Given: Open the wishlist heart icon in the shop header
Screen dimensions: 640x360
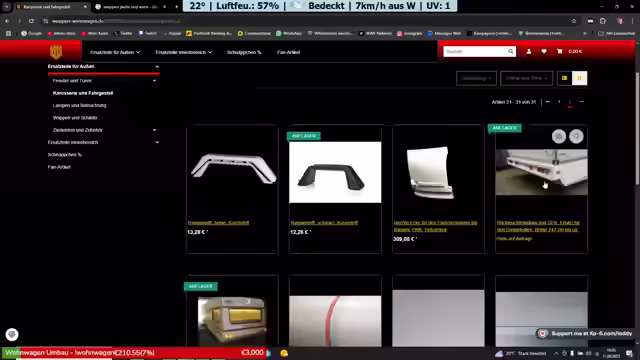Looking at the screenshot, I should pos(544,51).
